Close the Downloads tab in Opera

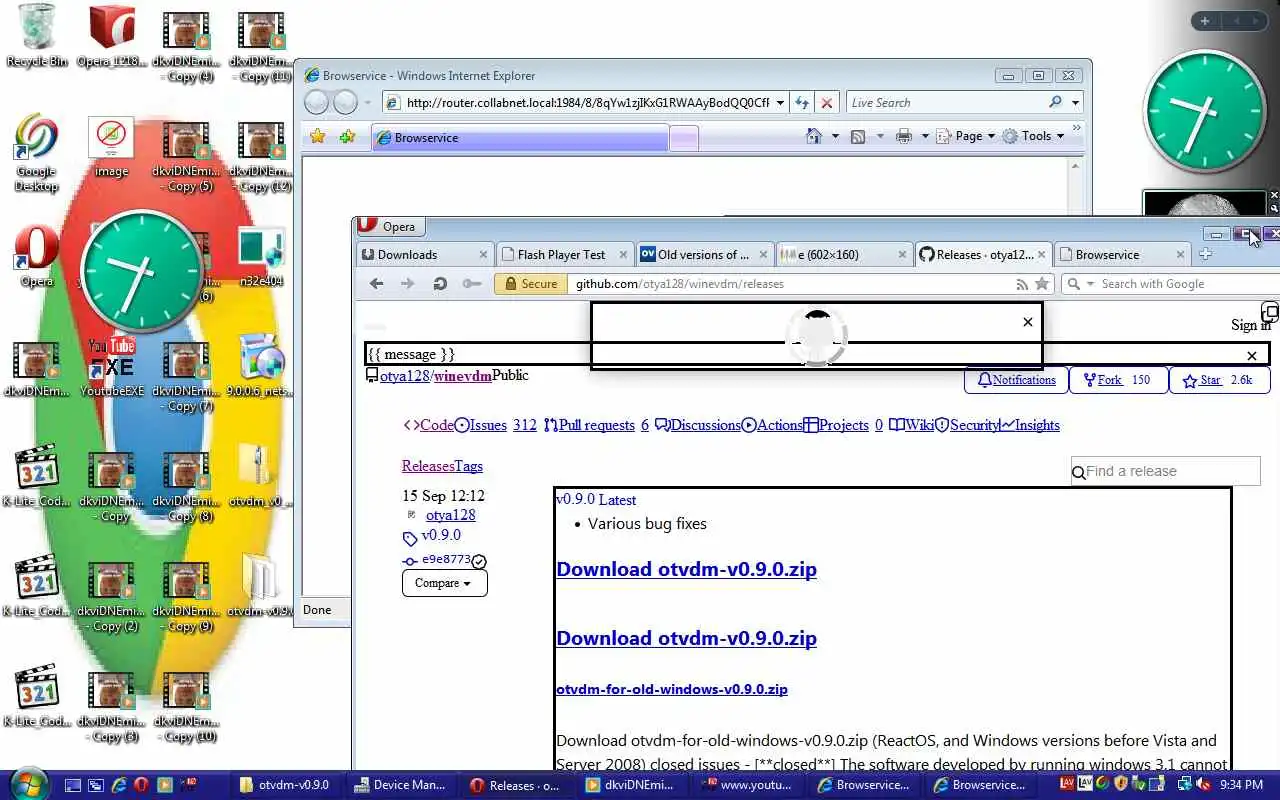pos(483,255)
